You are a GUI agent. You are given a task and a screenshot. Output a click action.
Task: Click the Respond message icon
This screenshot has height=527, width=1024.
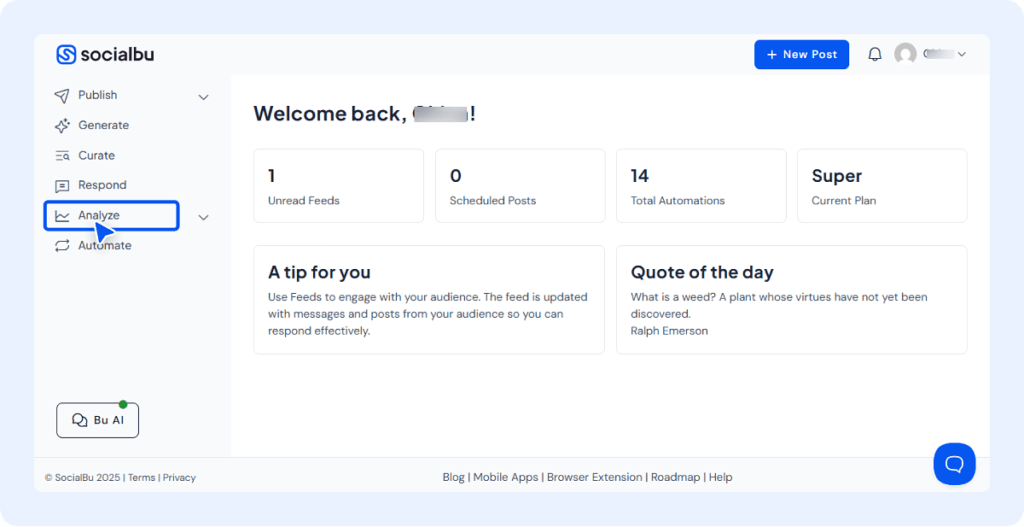click(x=62, y=186)
